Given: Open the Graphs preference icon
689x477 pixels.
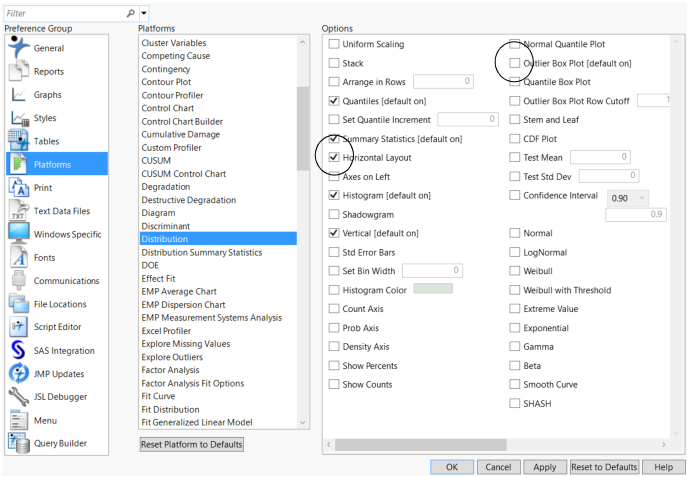Looking at the screenshot, I should click(x=19, y=94).
